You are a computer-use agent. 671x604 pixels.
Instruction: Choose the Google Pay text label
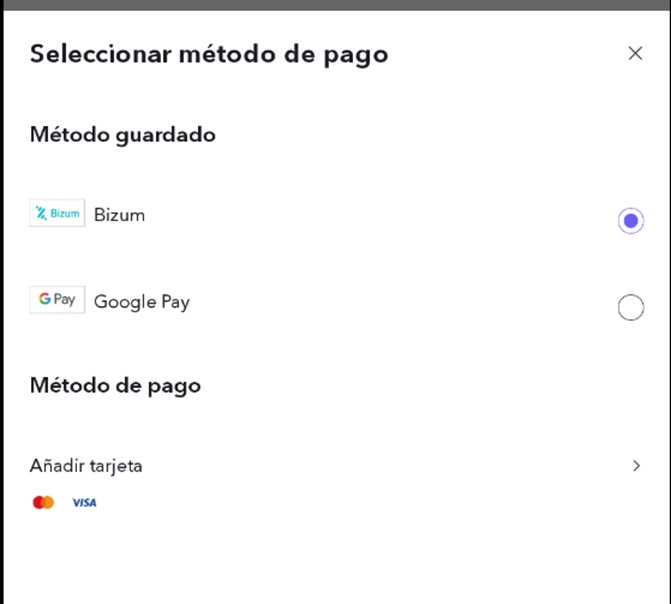[141, 301]
